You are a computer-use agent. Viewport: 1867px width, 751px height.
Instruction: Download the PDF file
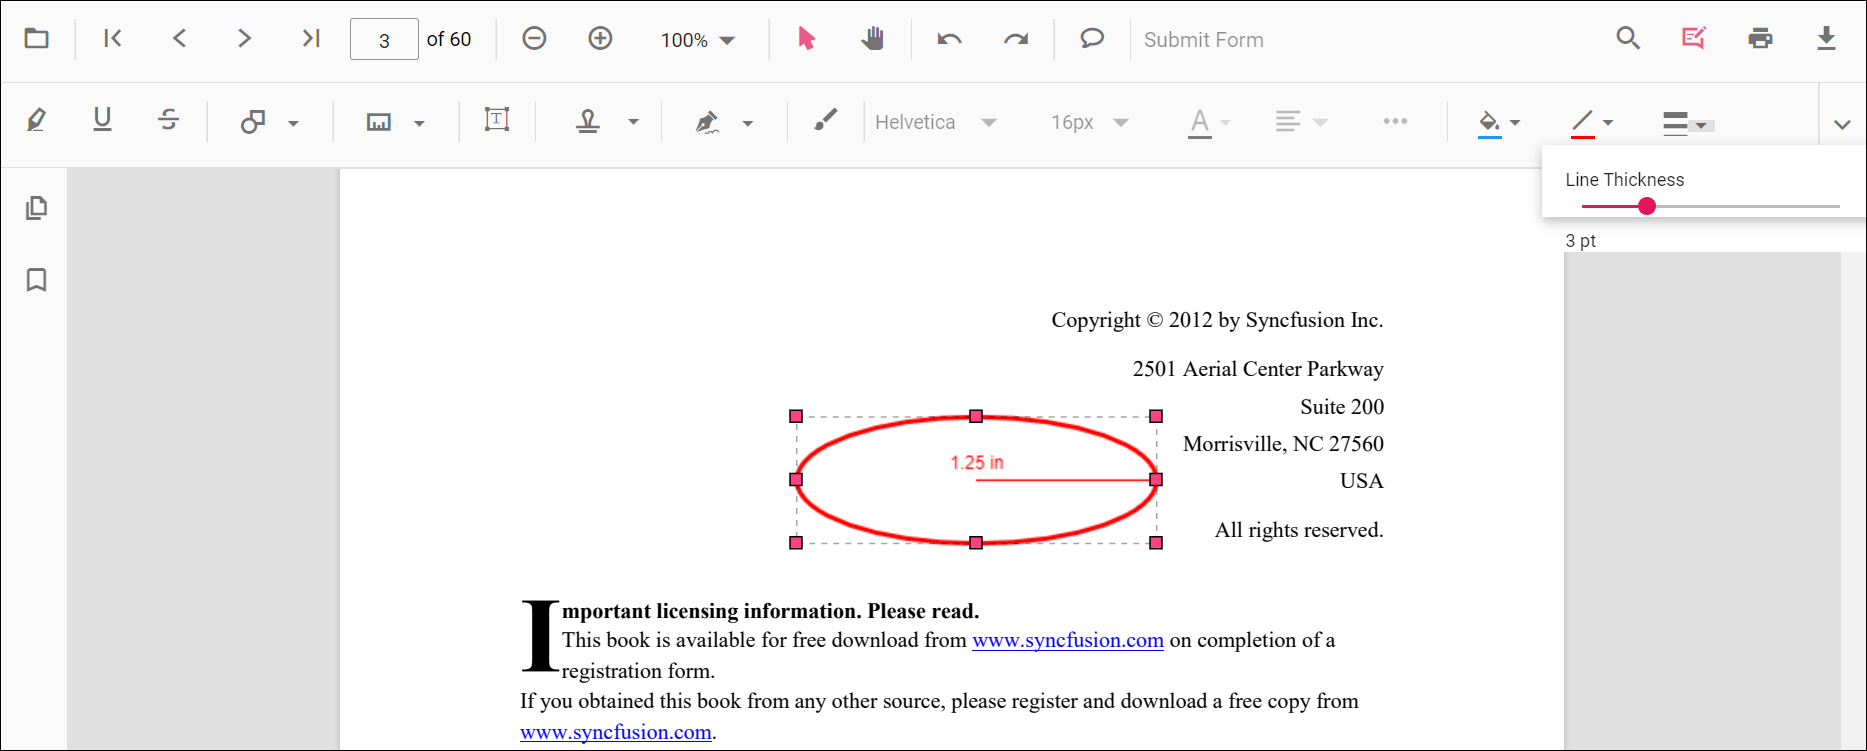pos(1826,39)
